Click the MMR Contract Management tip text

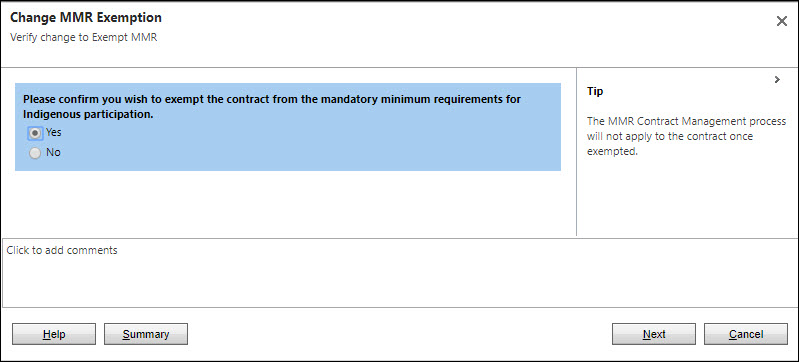click(686, 137)
